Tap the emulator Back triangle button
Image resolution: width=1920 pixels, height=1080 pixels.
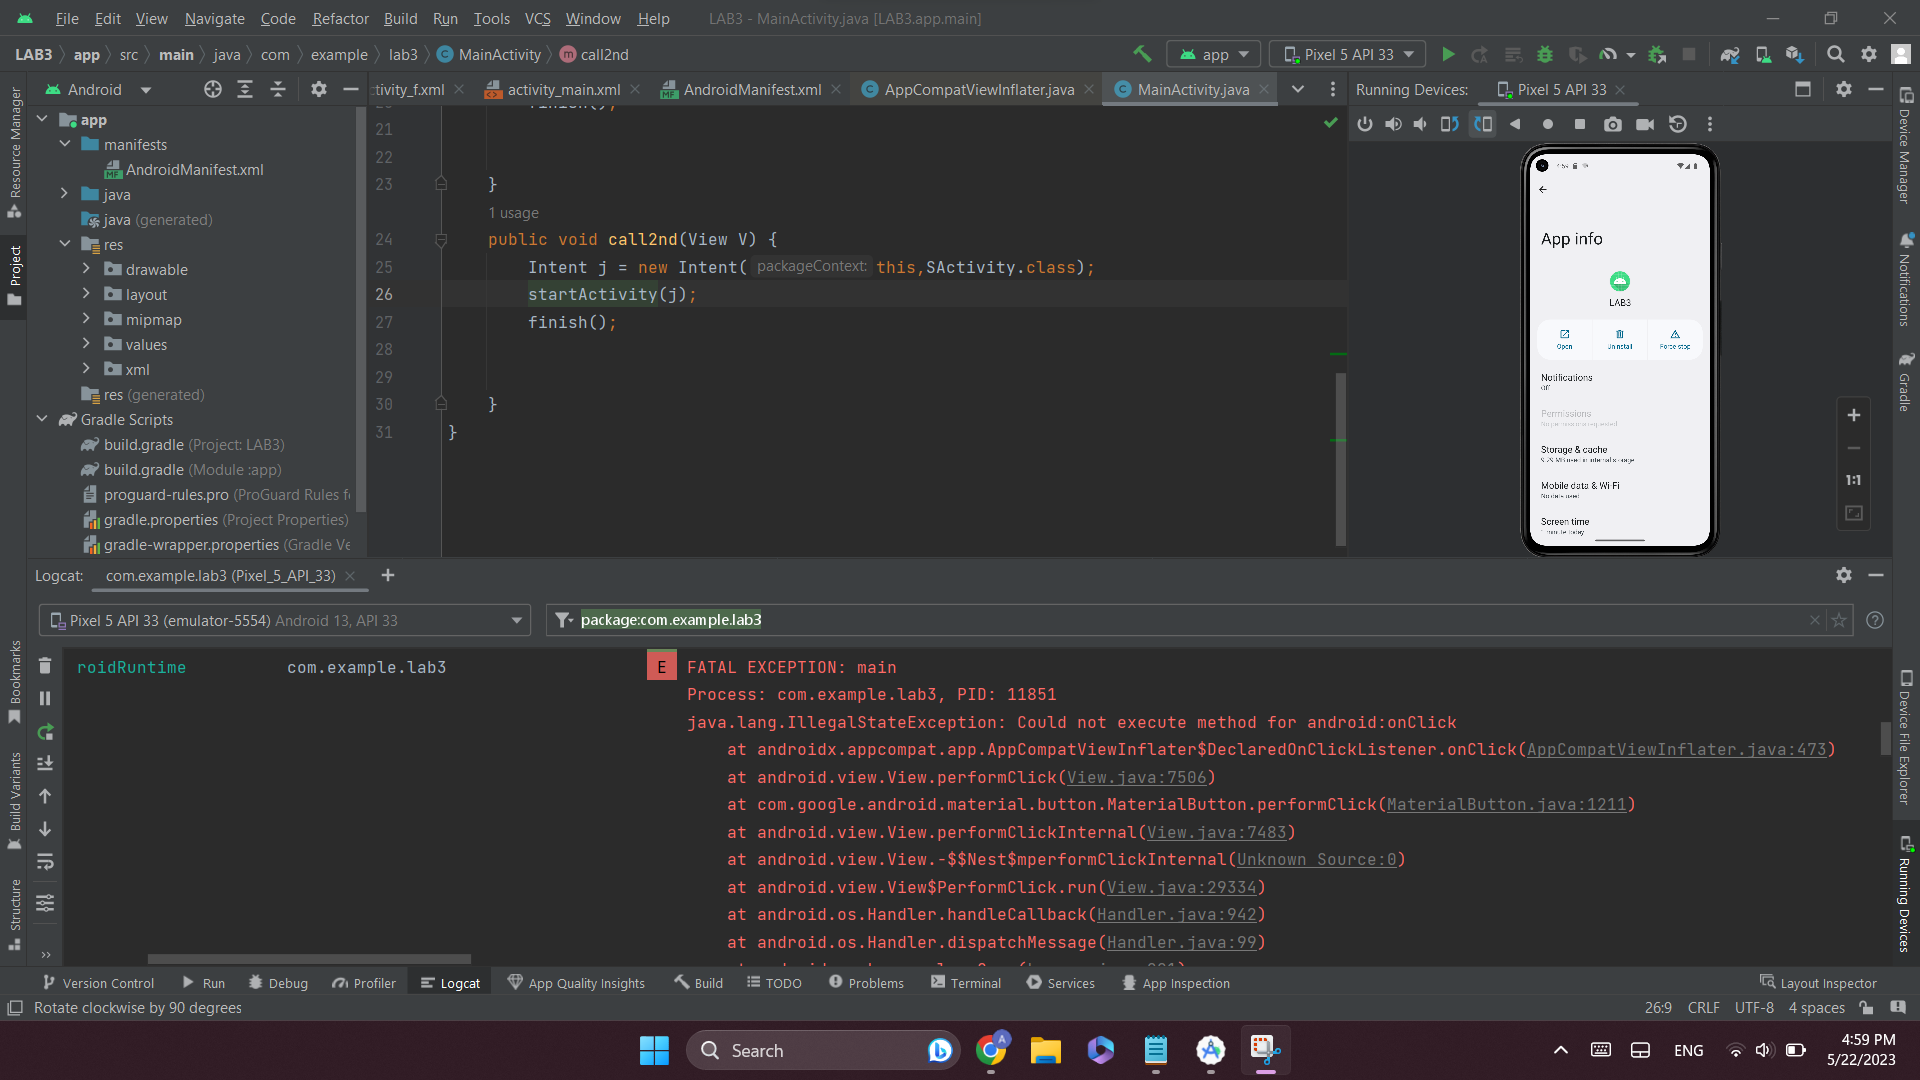pos(1515,124)
